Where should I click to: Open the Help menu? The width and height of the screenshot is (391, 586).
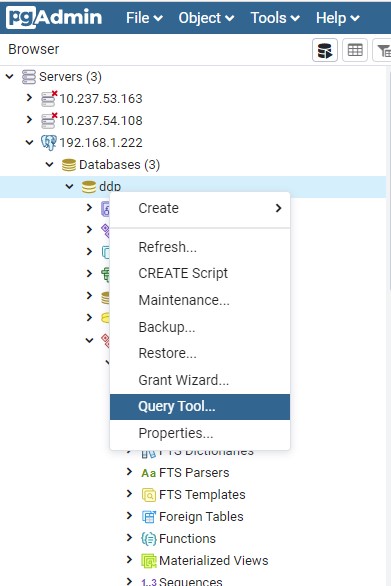click(x=338, y=18)
